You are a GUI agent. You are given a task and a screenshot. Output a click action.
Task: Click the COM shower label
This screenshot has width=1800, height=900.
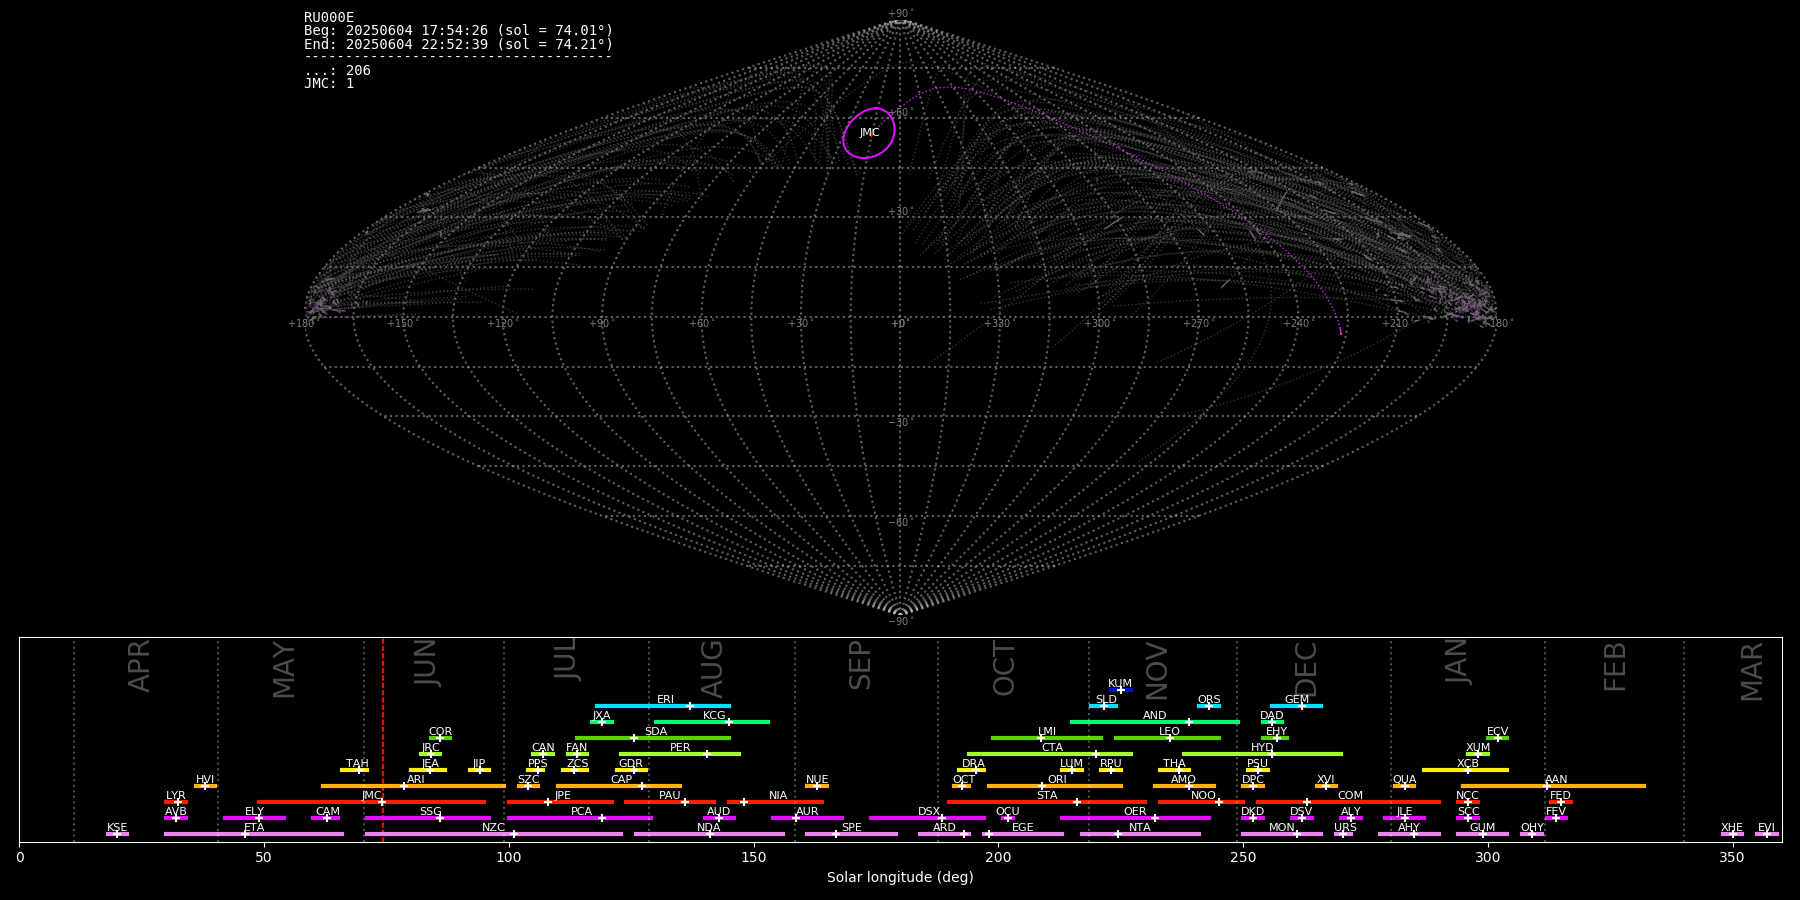point(1350,796)
